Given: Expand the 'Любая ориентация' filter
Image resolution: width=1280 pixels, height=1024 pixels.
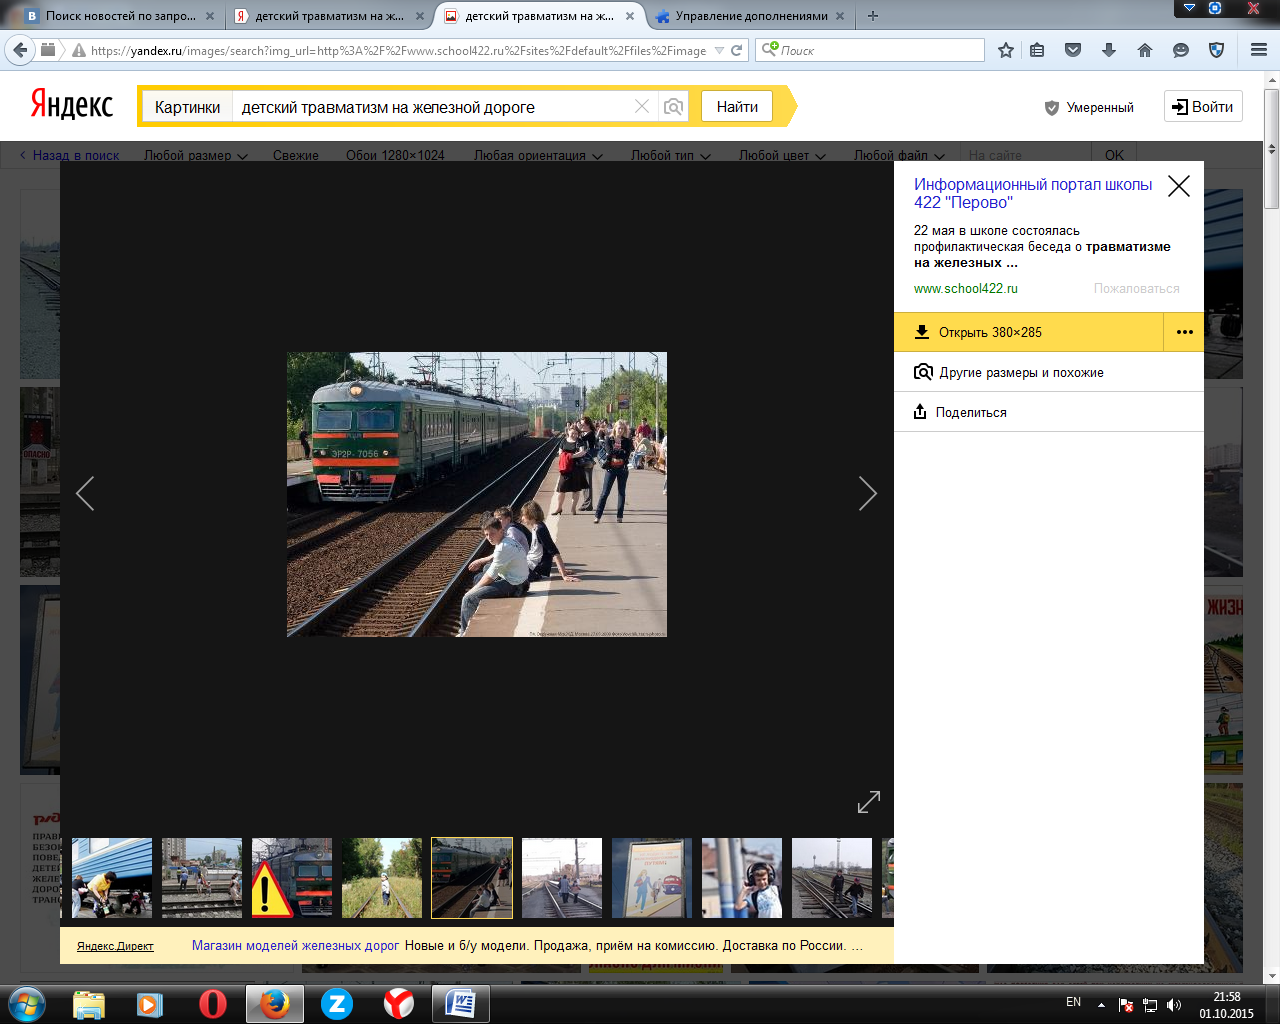Looking at the screenshot, I should (539, 155).
